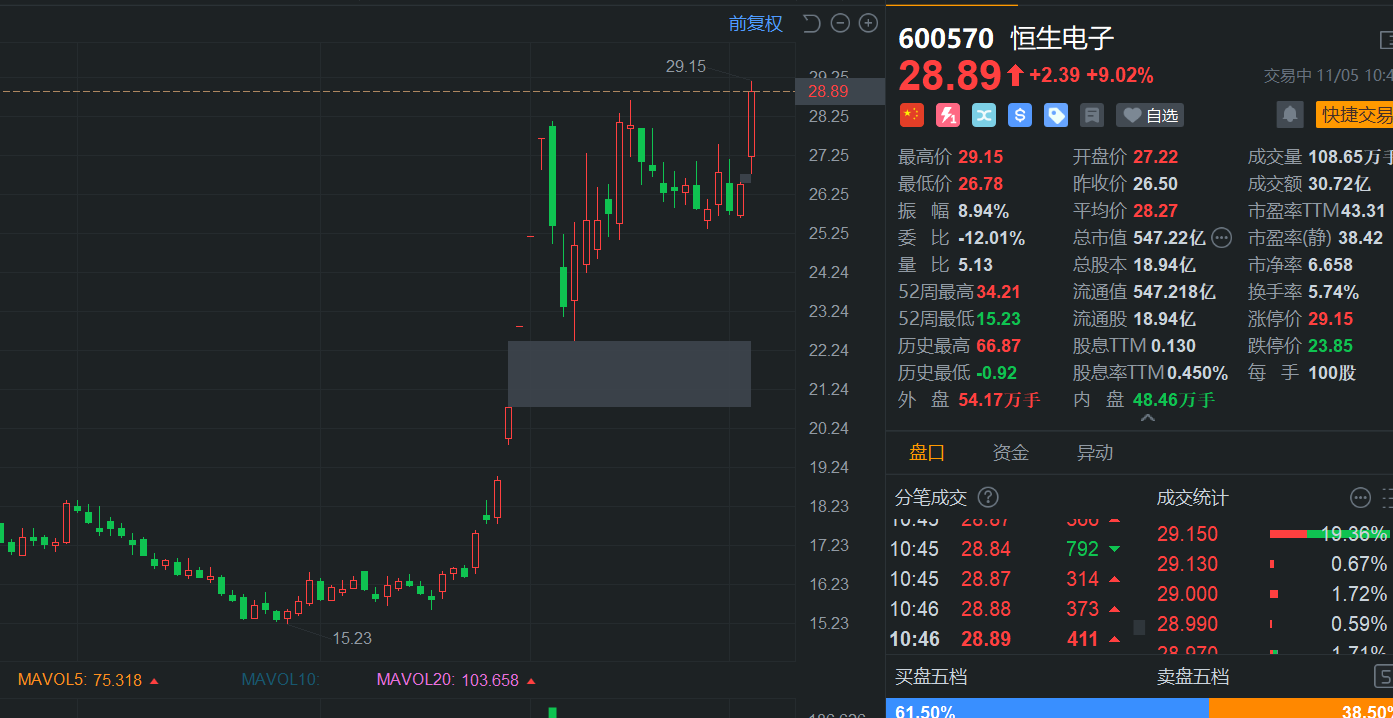Switch to the 资金 tab
The height and width of the screenshot is (718, 1393).
click(x=1010, y=452)
